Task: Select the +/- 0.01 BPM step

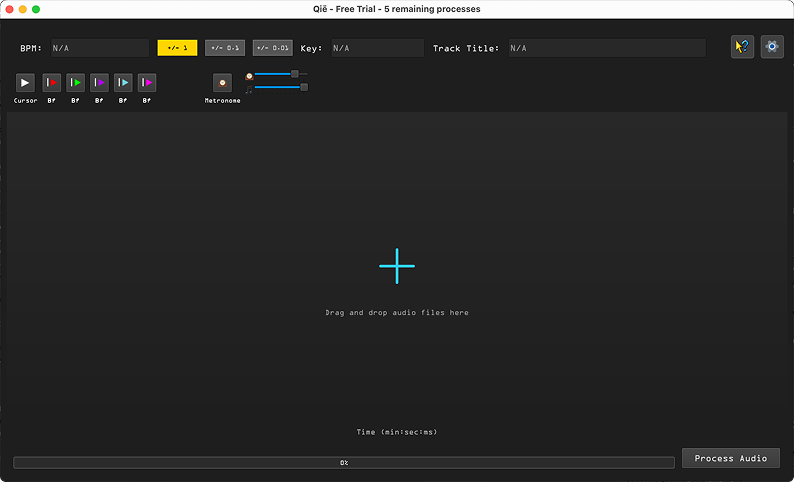Action: 272,48
